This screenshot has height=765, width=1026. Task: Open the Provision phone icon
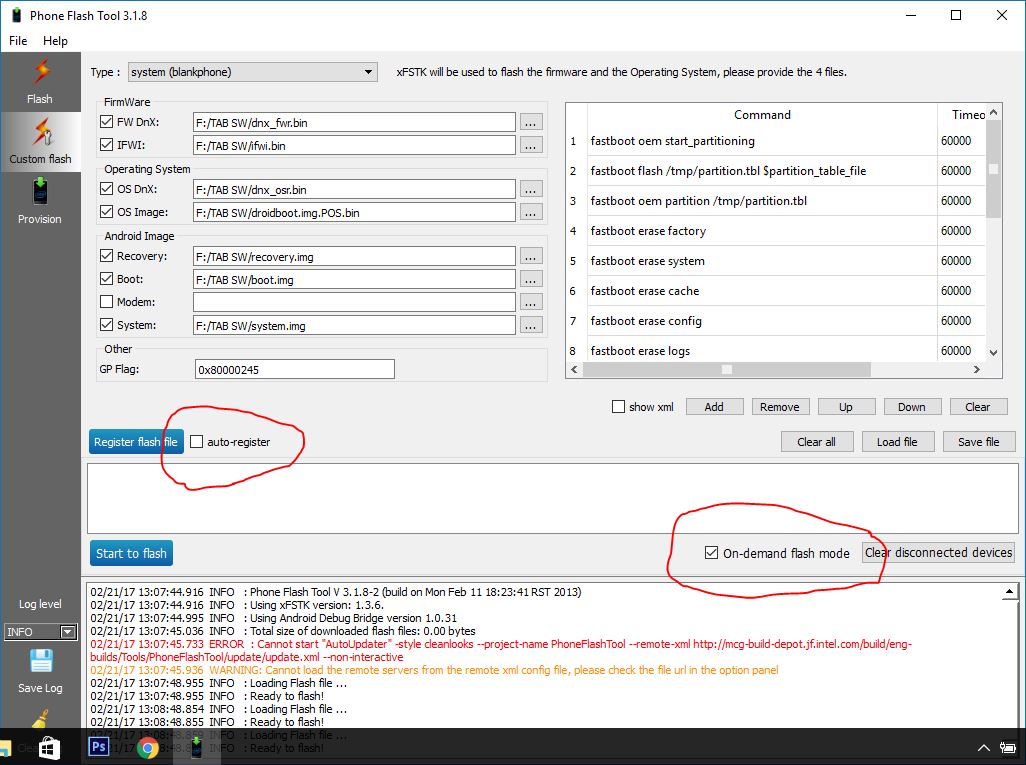40,192
